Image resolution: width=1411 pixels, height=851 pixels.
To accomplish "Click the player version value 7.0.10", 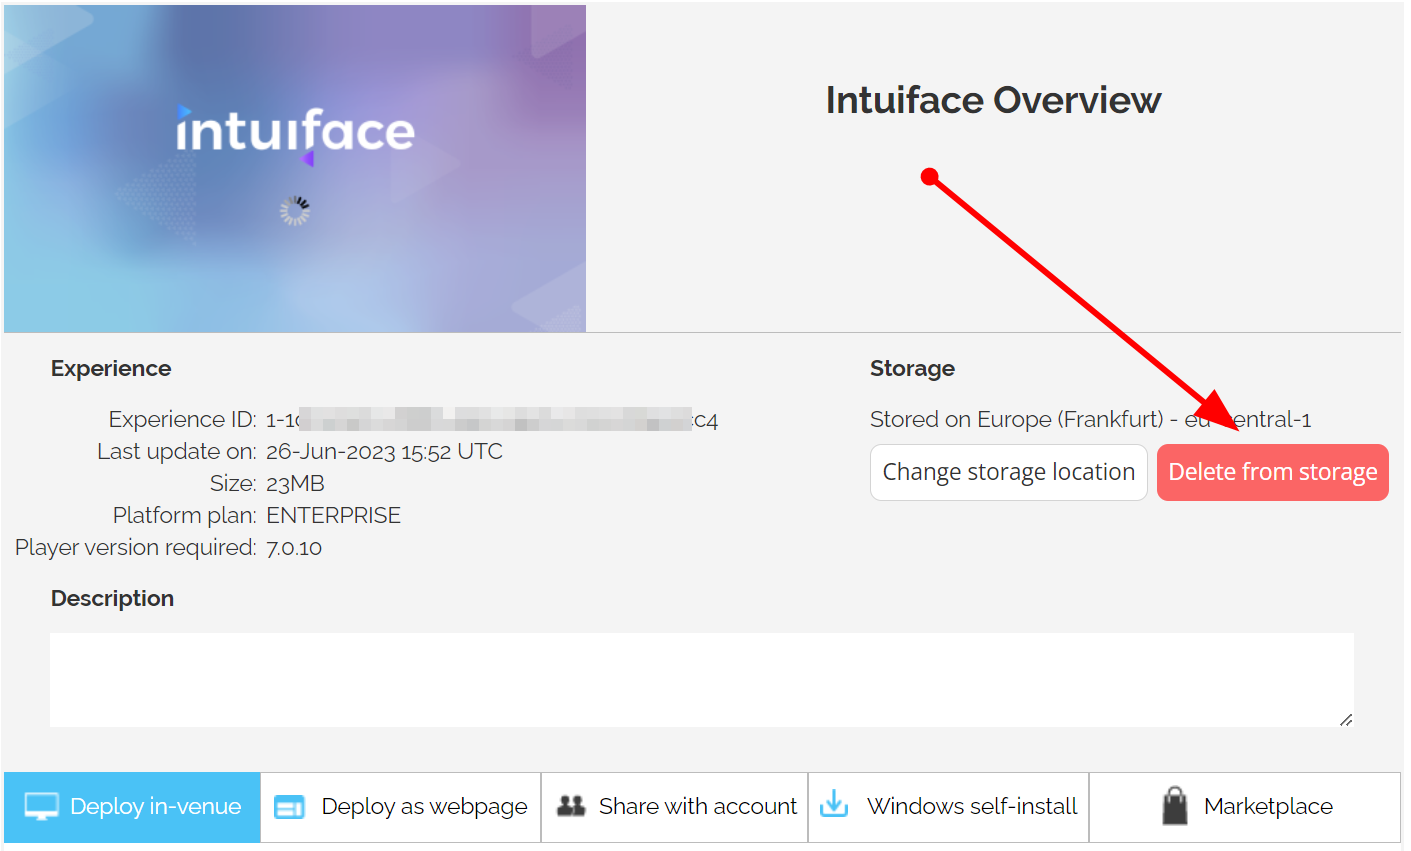I will pos(294,547).
